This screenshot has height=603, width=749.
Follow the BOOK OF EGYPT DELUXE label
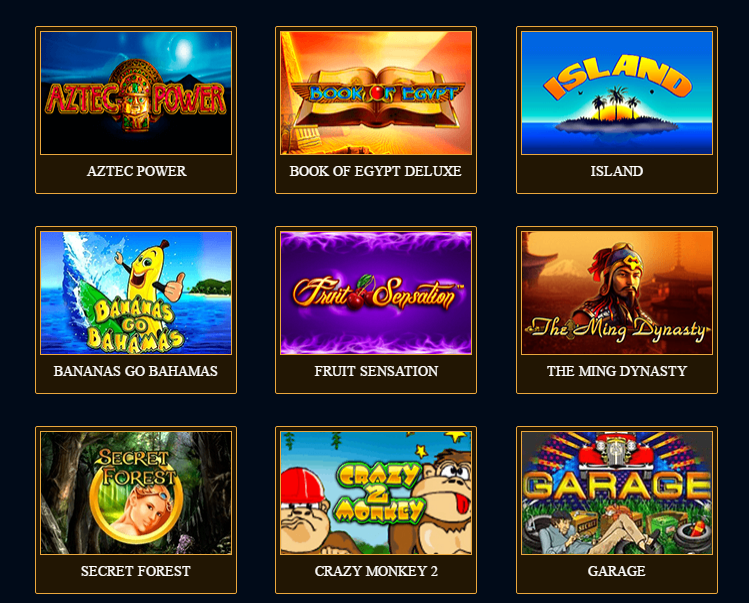(x=375, y=171)
